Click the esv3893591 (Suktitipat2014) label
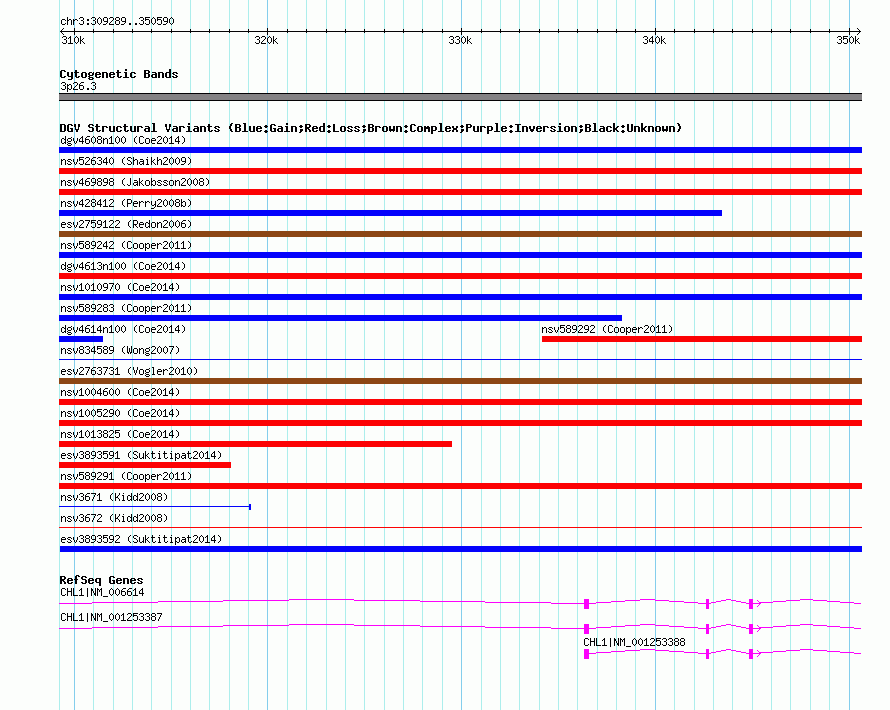 (141, 455)
